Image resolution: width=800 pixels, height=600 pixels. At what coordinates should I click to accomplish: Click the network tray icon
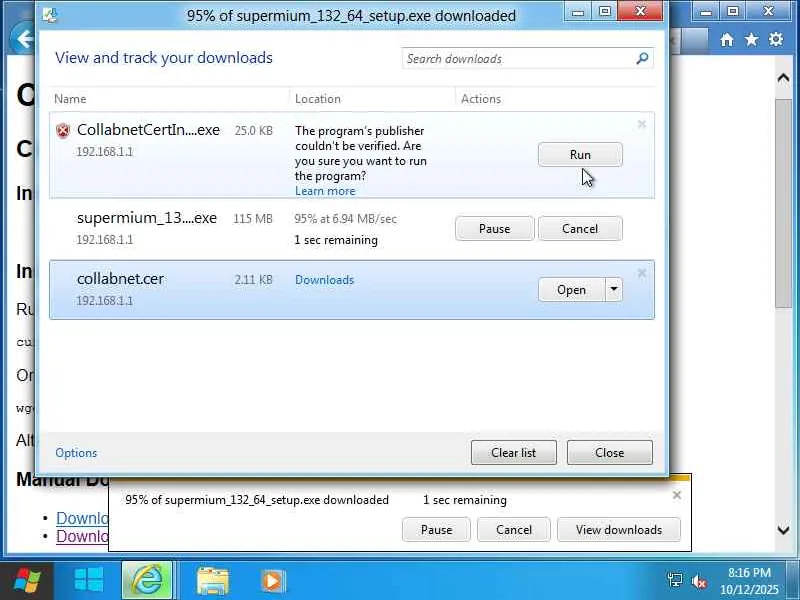pos(674,580)
